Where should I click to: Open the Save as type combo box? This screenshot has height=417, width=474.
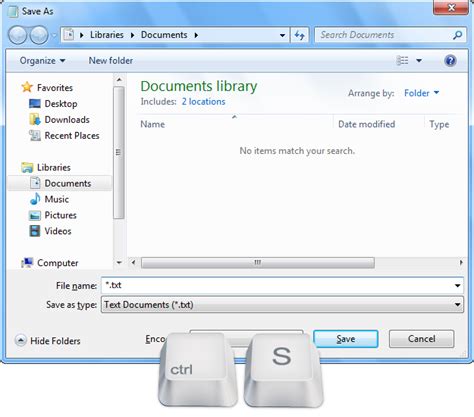pos(282,305)
